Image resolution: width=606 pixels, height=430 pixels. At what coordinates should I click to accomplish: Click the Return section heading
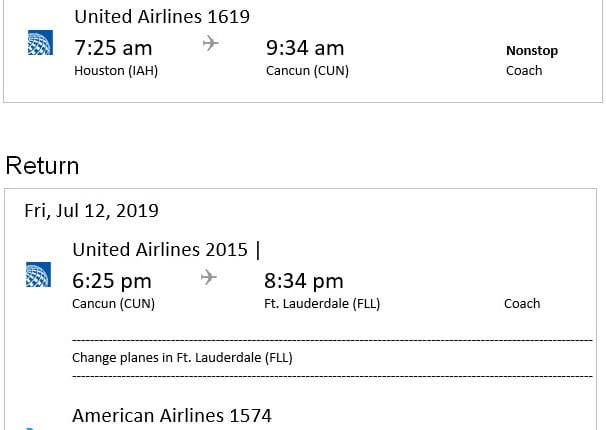(42, 165)
